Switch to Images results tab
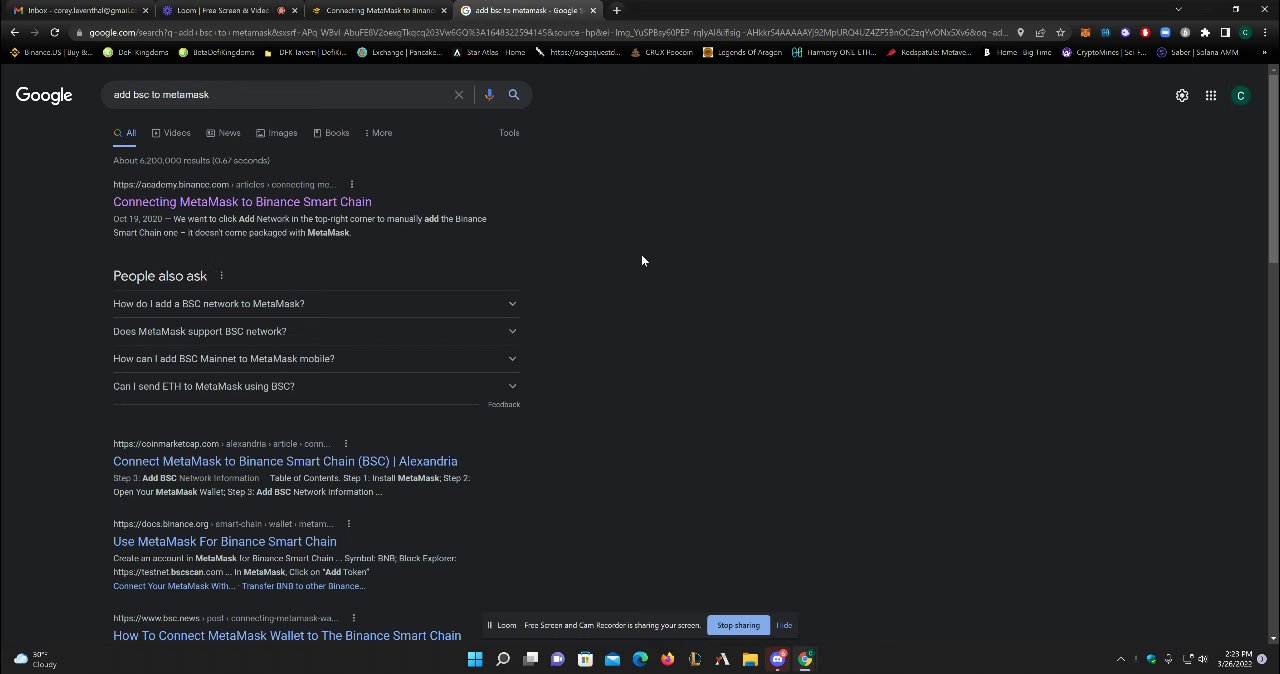The width and height of the screenshot is (1280, 674). [276, 133]
